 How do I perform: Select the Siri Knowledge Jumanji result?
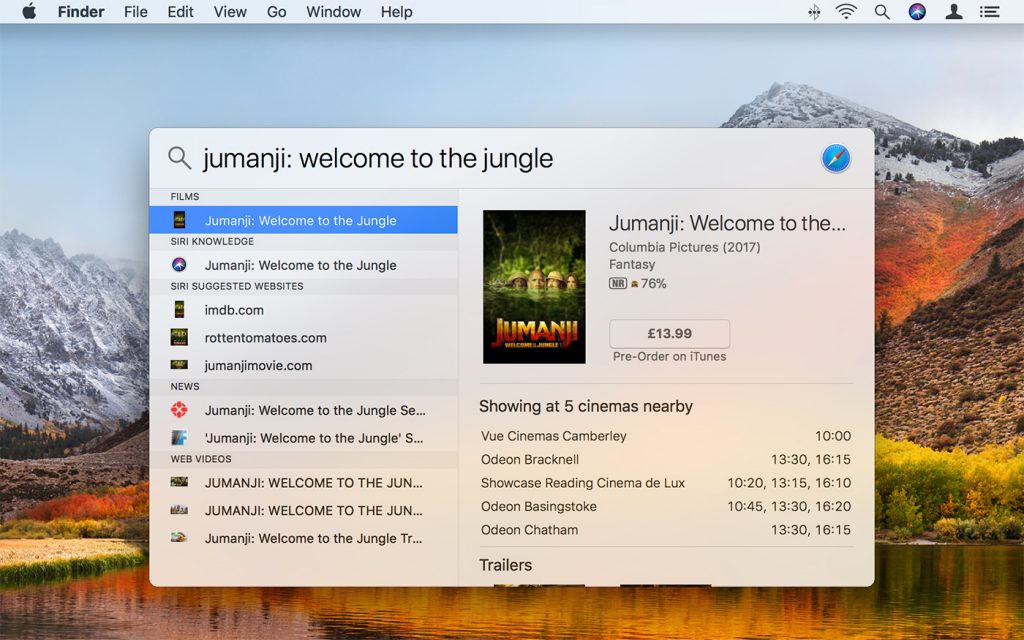(x=304, y=264)
